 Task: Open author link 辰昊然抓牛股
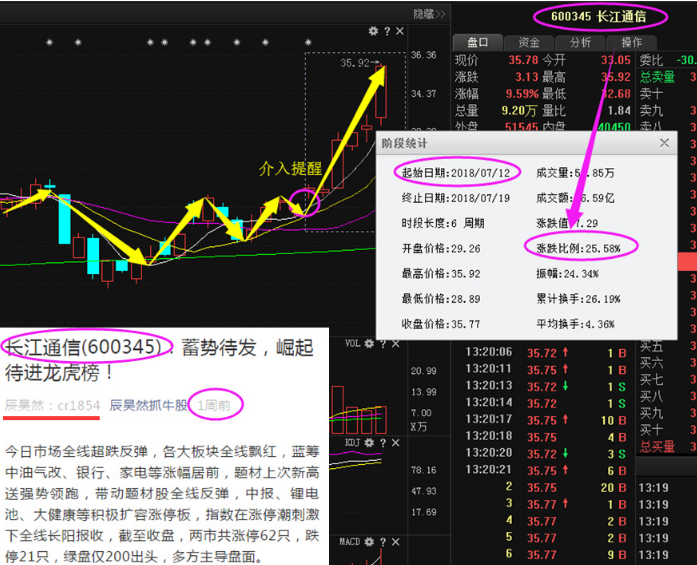pos(149,405)
